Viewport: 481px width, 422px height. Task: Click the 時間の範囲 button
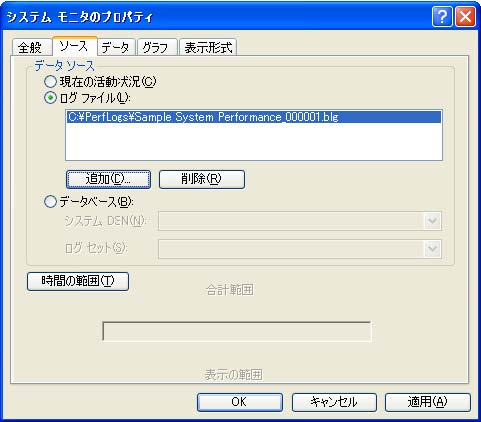click(78, 281)
